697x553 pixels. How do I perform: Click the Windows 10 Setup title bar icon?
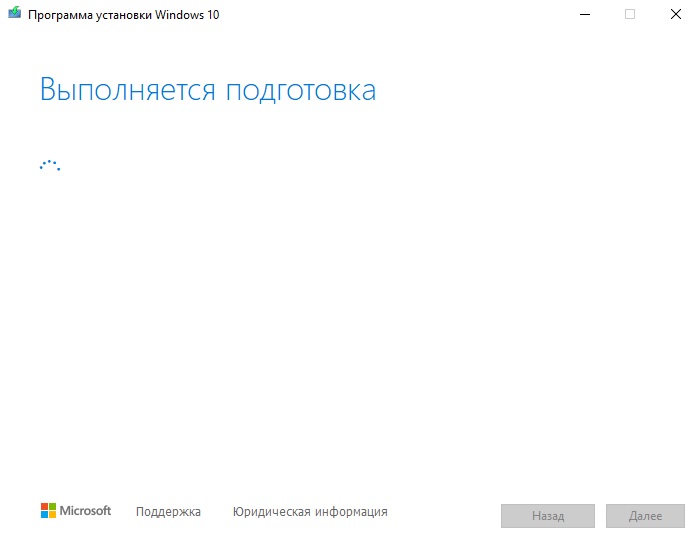15,13
